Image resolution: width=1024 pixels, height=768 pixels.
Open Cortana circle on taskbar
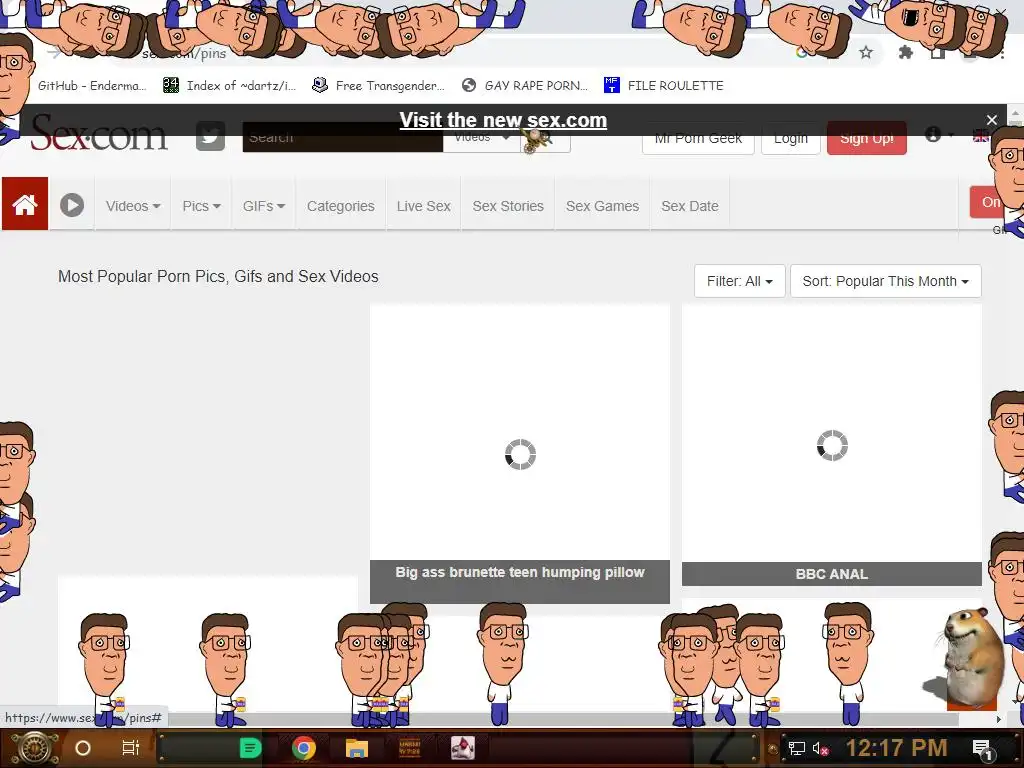tap(83, 748)
